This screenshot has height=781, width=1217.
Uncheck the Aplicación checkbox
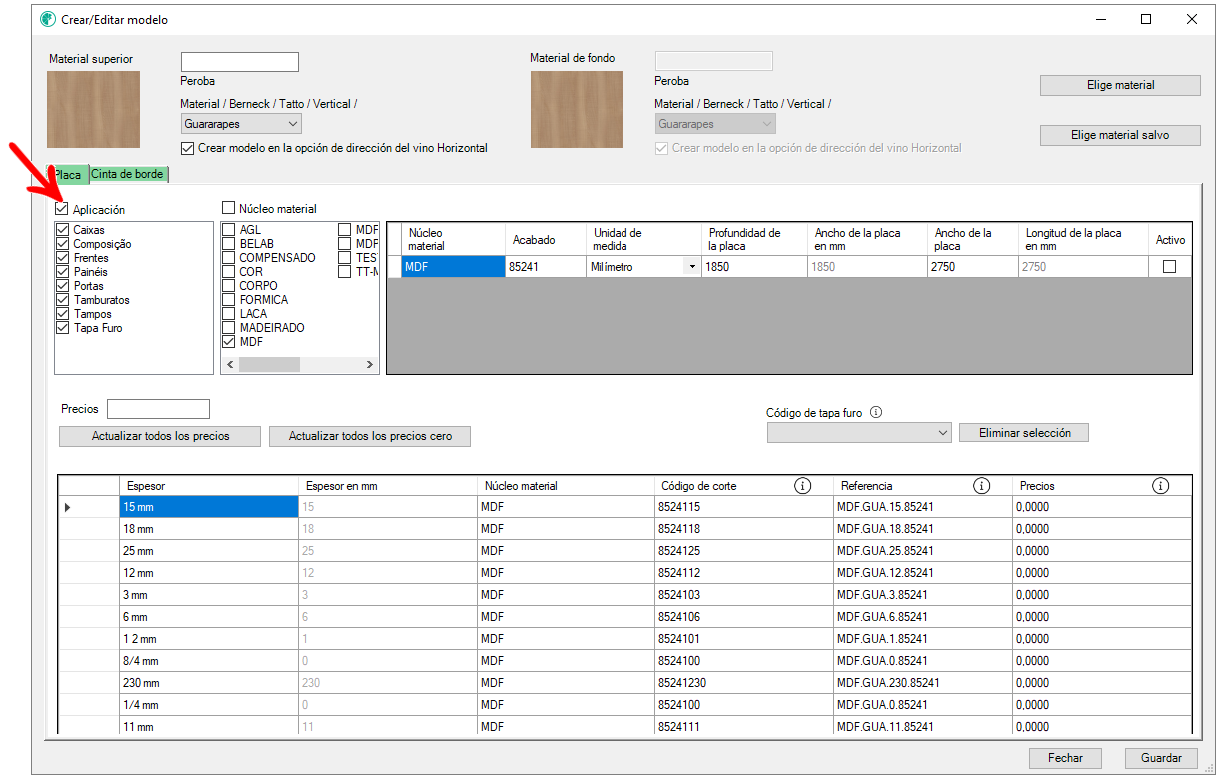[62, 210]
